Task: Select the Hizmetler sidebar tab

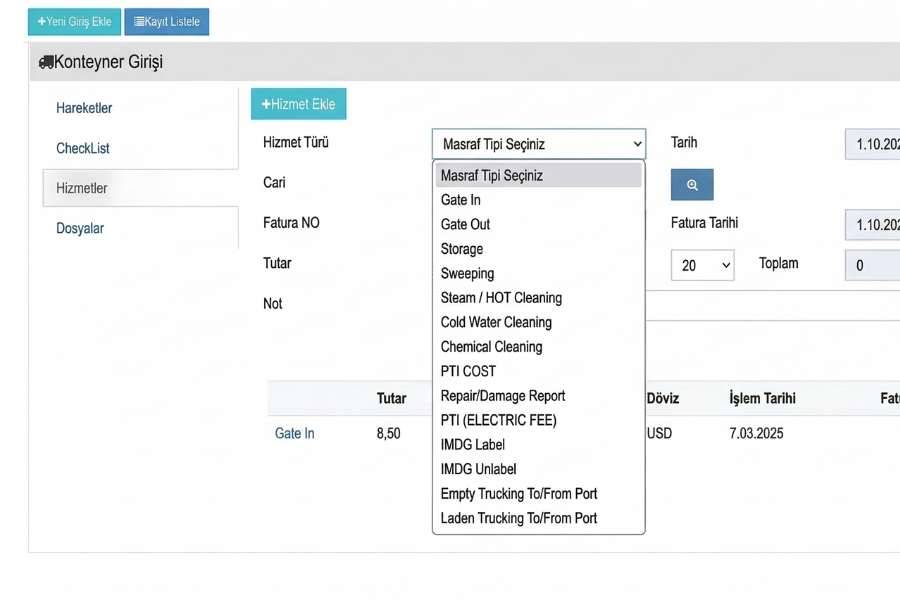Action: pos(82,188)
